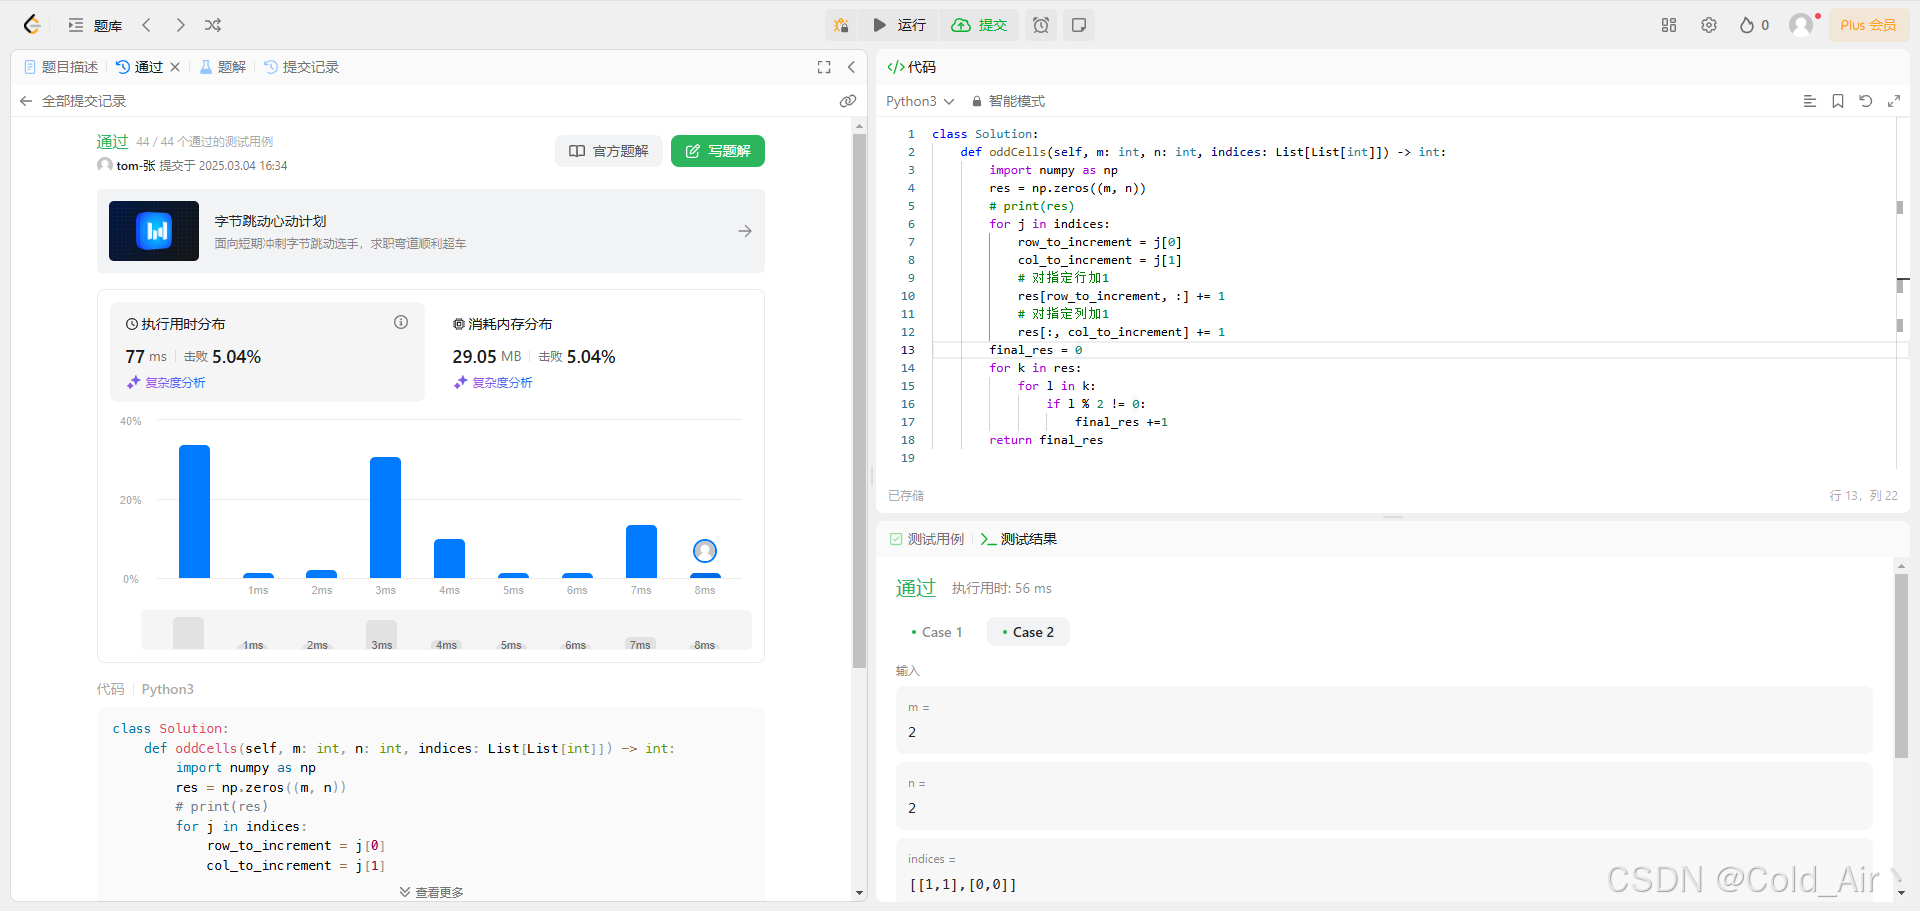Expand the code editor to fullscreen
The width and height of the screenshot is (1920, 911).
[x=1895, y=101]
